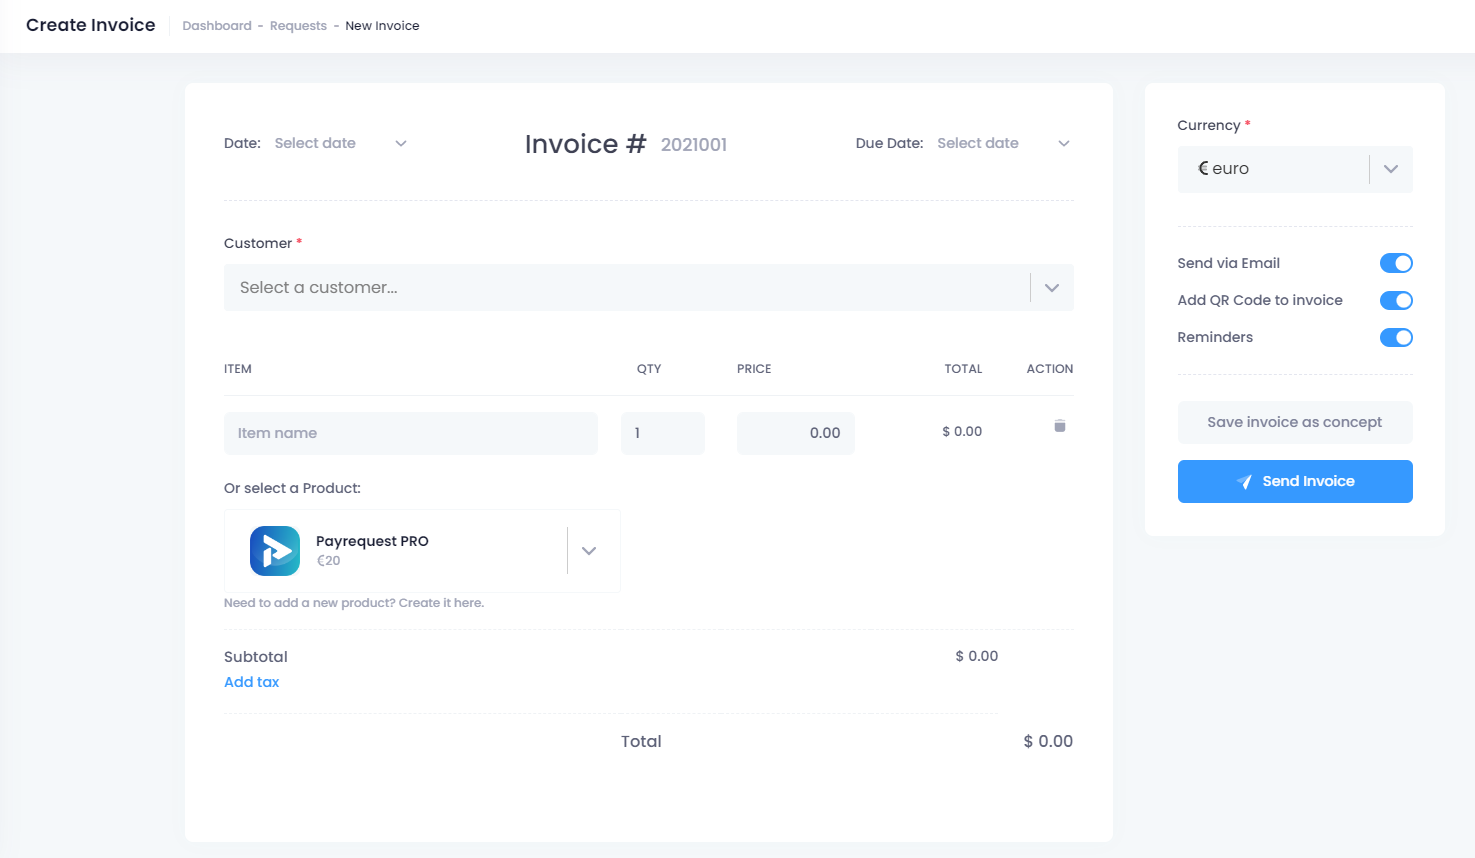Click the Payrequest PRO product logo
Screen dimensions: 1475x858
point(275,551)
